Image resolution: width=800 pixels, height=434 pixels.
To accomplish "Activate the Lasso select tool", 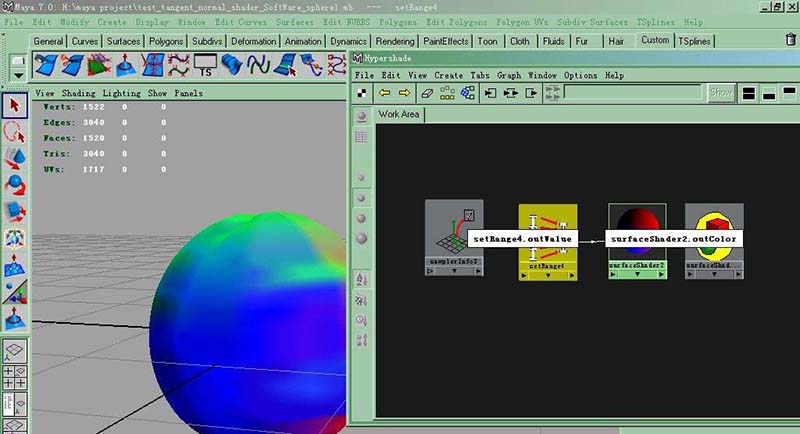I will point(14,133).
